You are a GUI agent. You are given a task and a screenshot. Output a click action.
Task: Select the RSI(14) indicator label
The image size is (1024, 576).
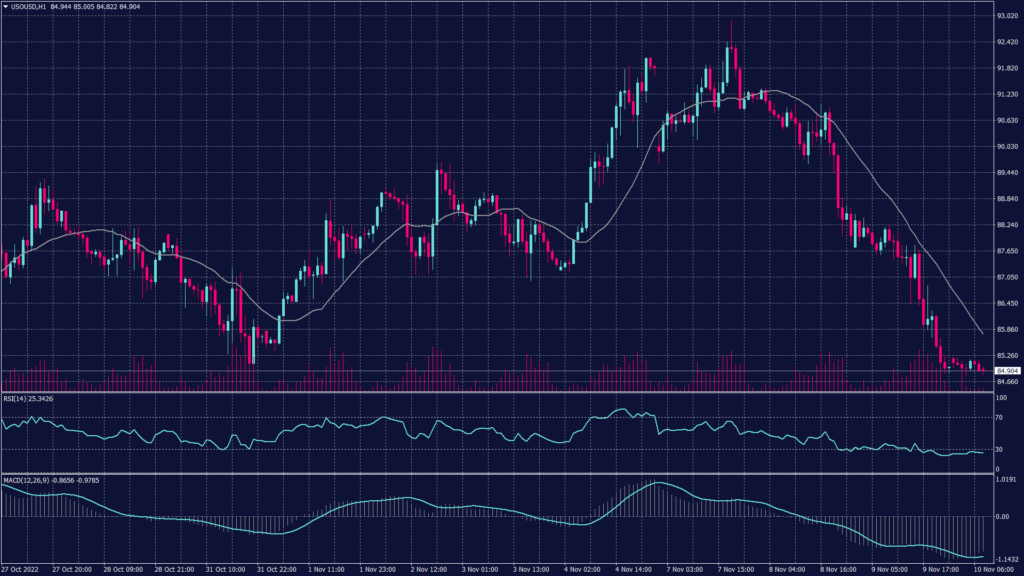13,399
